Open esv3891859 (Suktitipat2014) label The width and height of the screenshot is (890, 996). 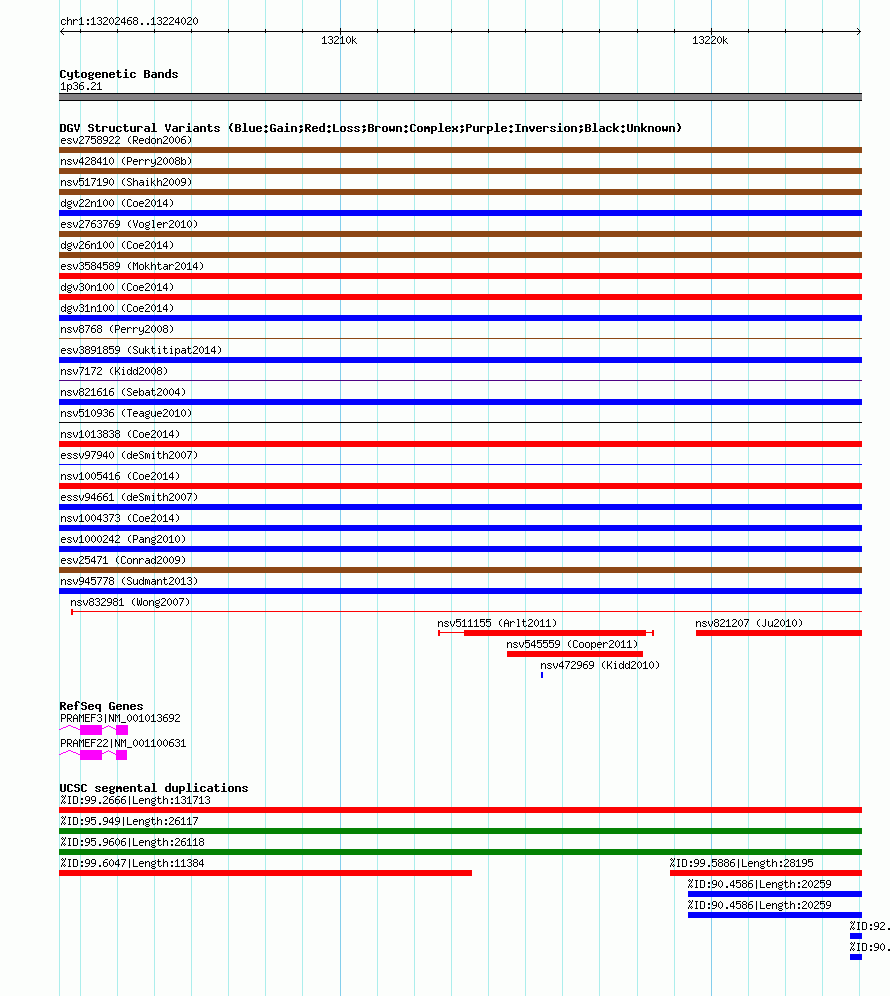[x=141, y=350]
